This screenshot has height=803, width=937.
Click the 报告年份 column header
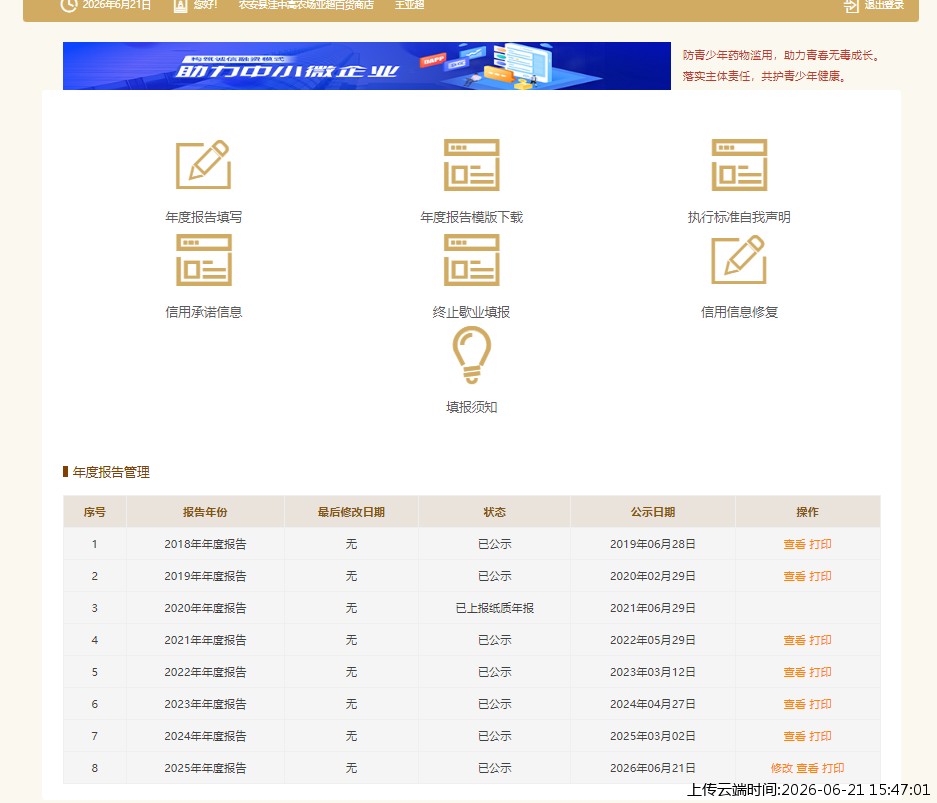tap(205, 511)
